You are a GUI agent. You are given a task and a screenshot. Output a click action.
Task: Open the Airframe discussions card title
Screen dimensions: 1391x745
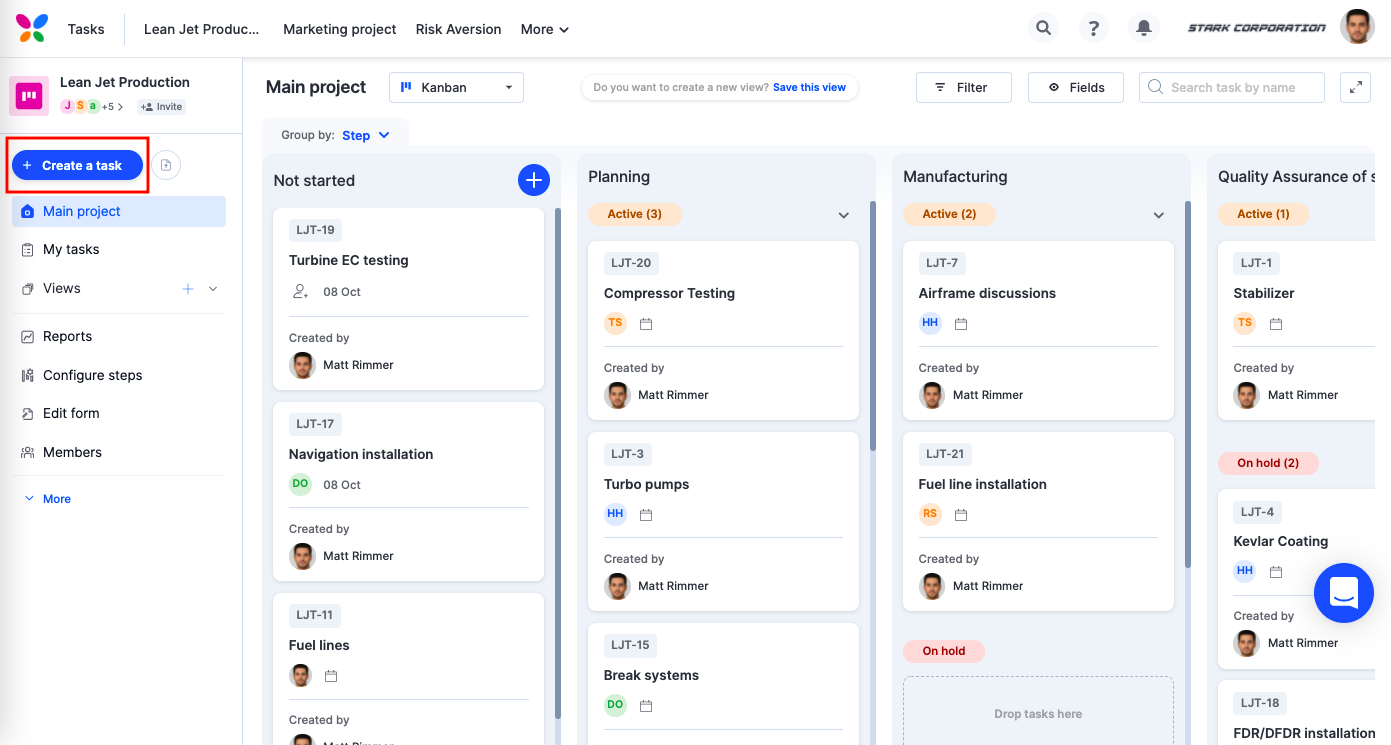tap(987, 293)
